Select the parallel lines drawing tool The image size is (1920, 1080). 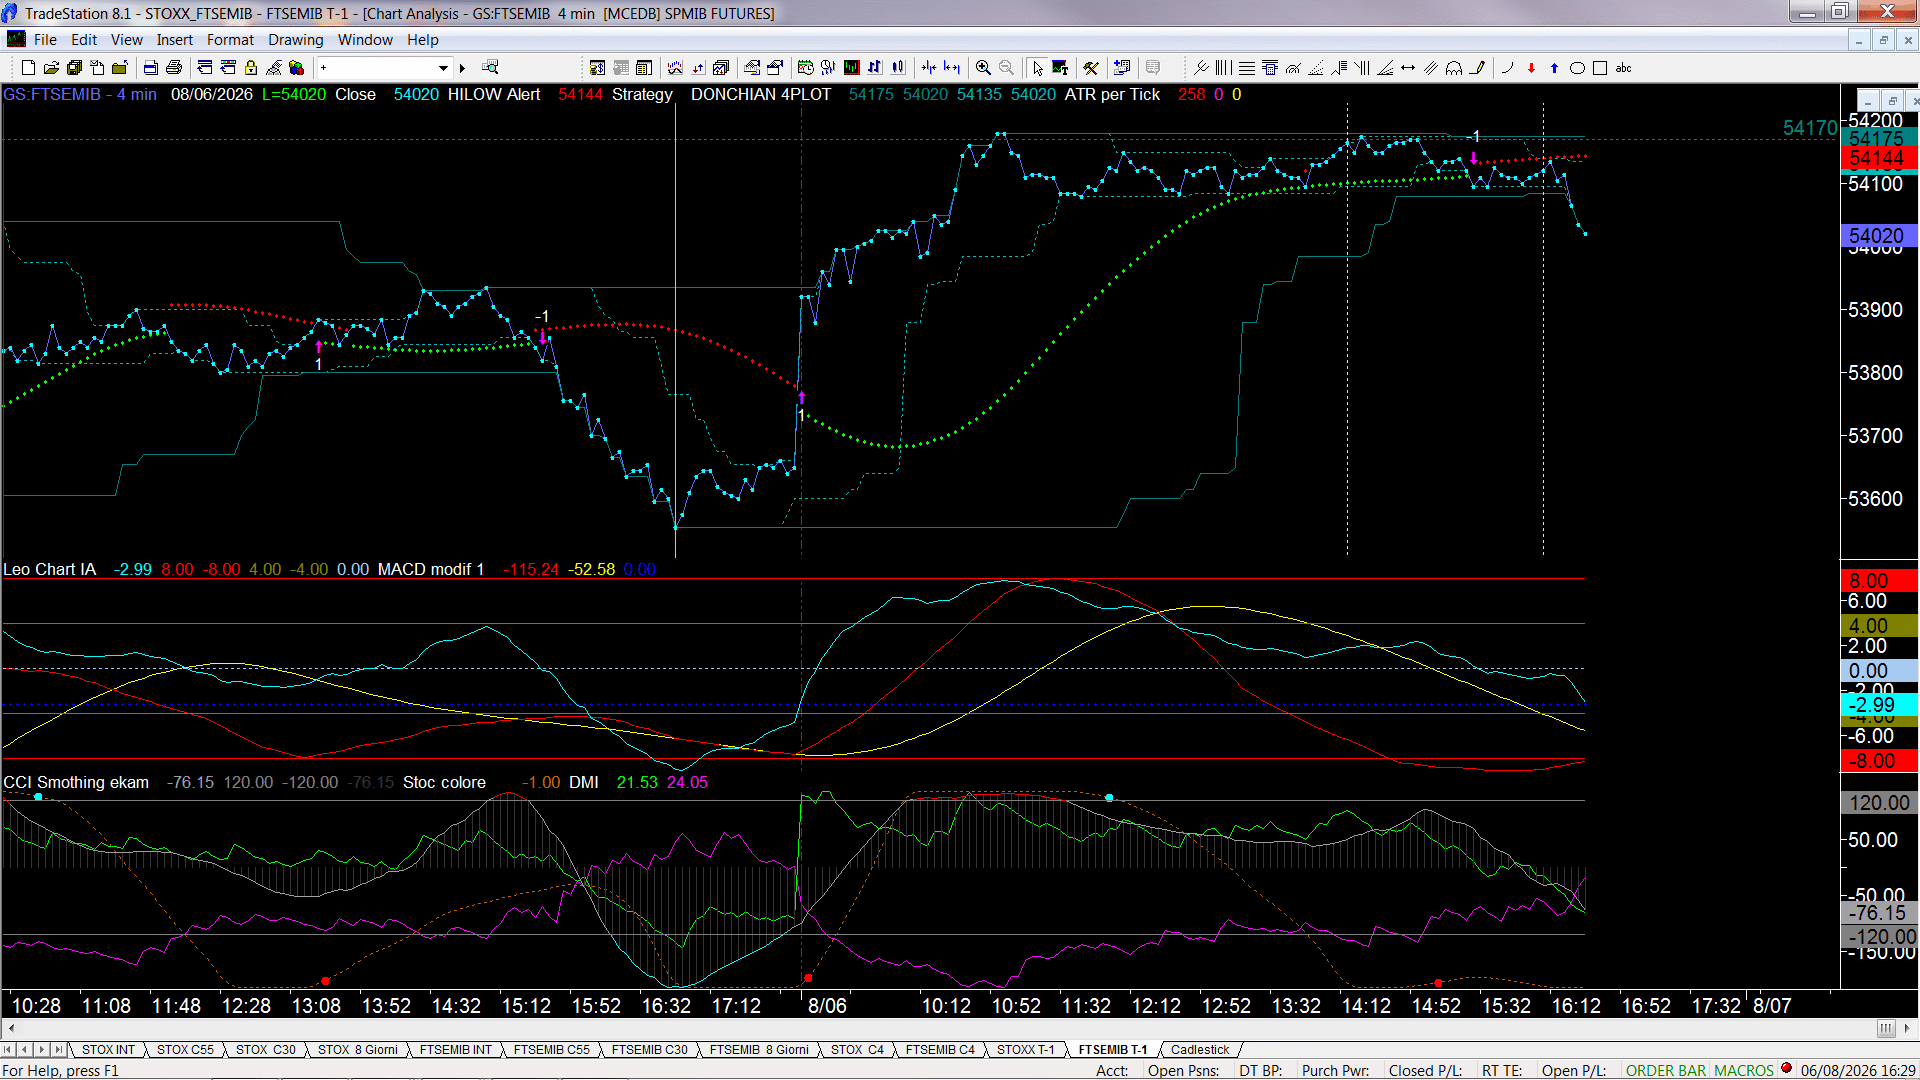[x=1431, y=68]
